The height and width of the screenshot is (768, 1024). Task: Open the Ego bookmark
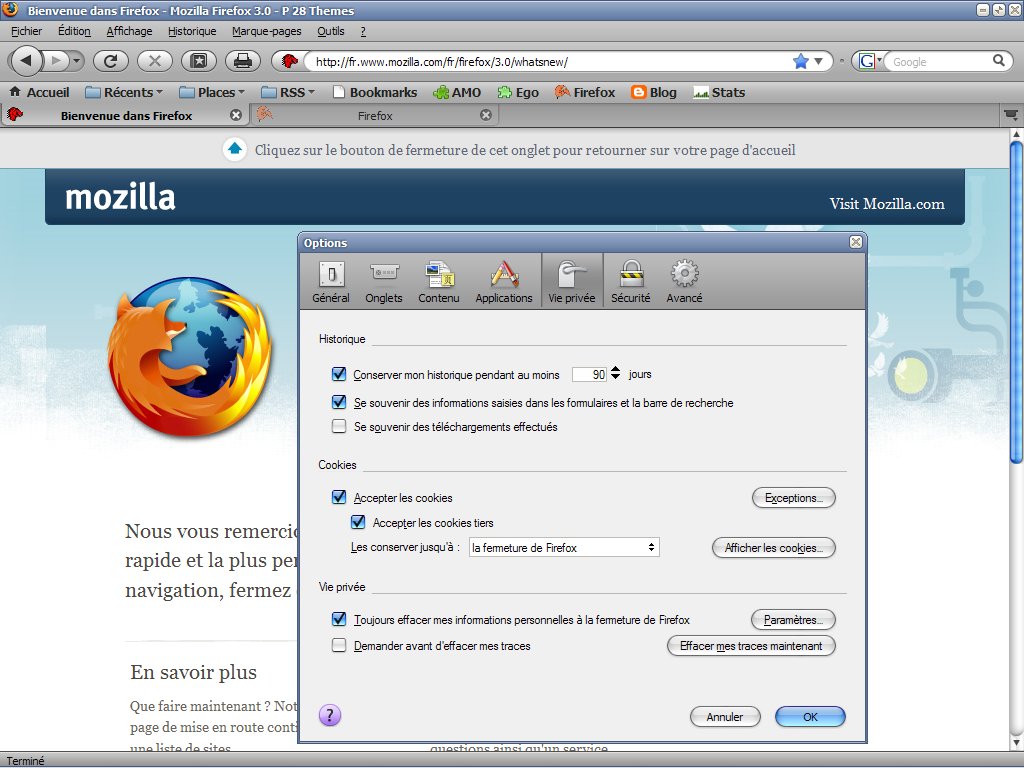pos(519,92)
